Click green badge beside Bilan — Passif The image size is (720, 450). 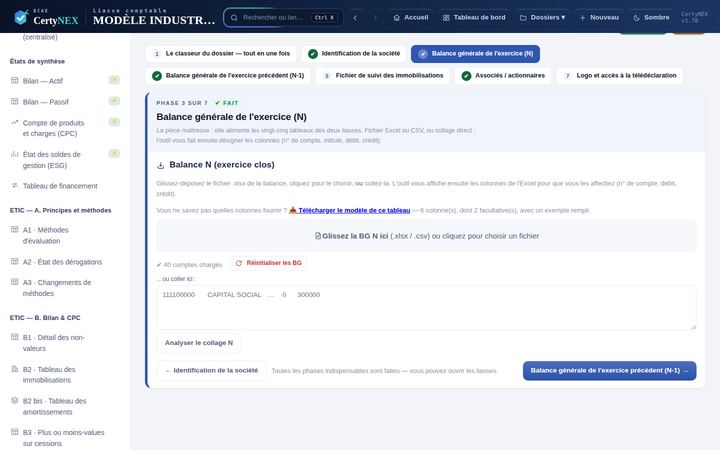(x=114, y=101)
